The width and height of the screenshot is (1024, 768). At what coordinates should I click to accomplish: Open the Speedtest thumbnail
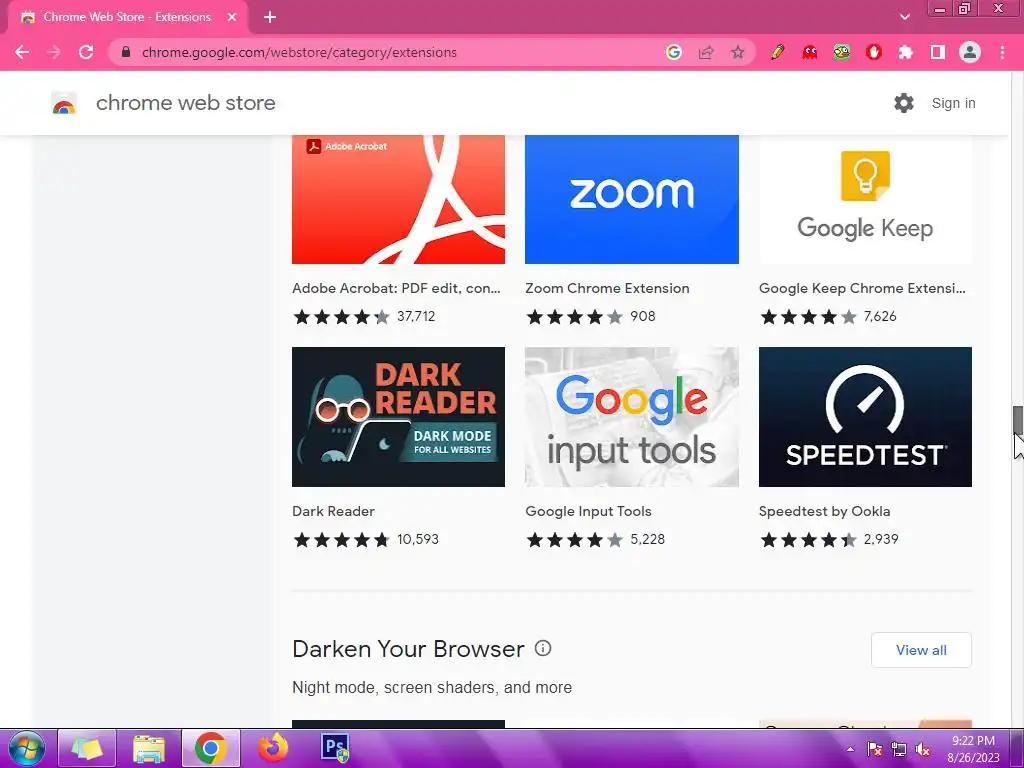click(865, 417)
